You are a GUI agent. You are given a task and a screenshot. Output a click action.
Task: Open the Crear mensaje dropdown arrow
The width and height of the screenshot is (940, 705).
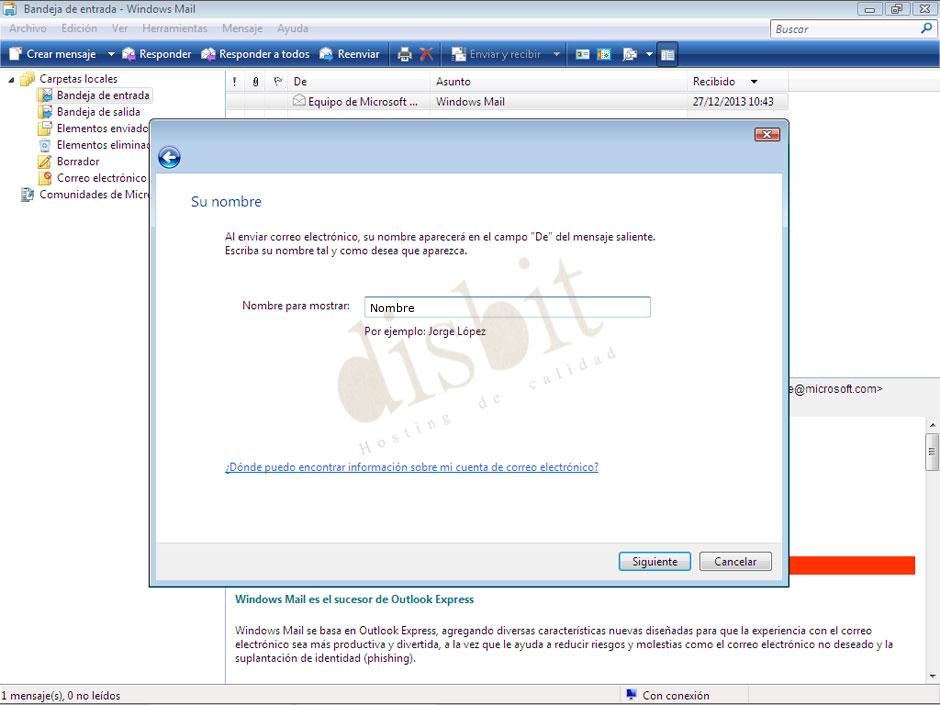coord(110,54)
